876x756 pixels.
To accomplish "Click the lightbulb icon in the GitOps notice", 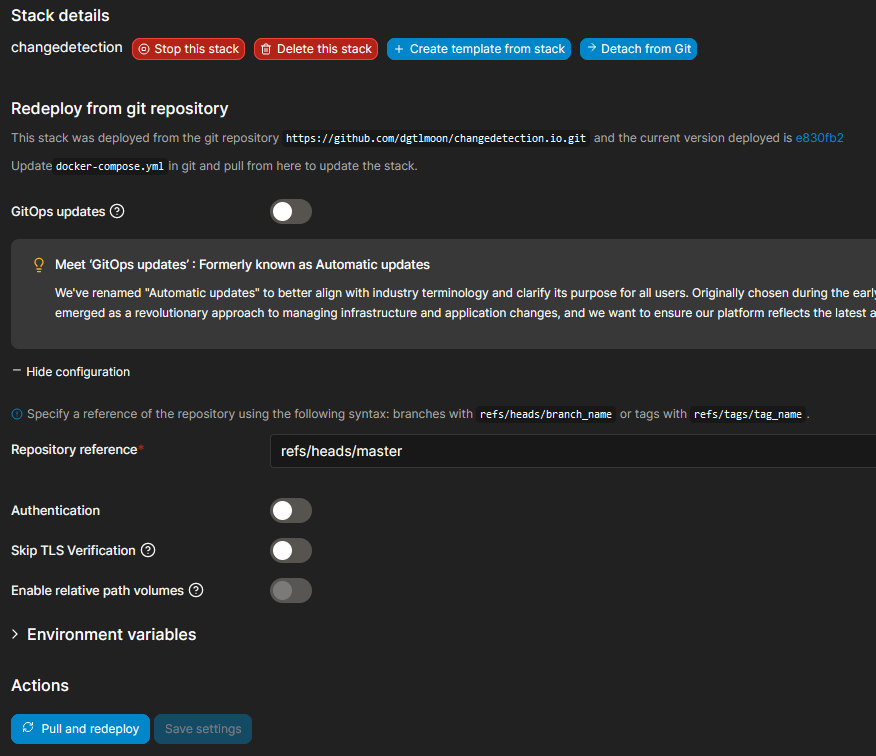I will pos(38,265).
